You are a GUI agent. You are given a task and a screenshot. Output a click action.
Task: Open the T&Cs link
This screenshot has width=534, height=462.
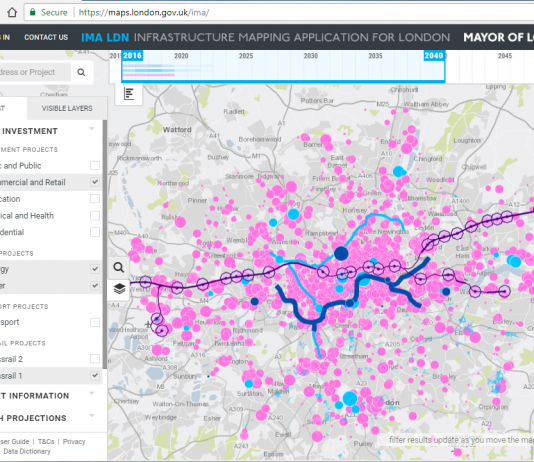click(46, 442)
